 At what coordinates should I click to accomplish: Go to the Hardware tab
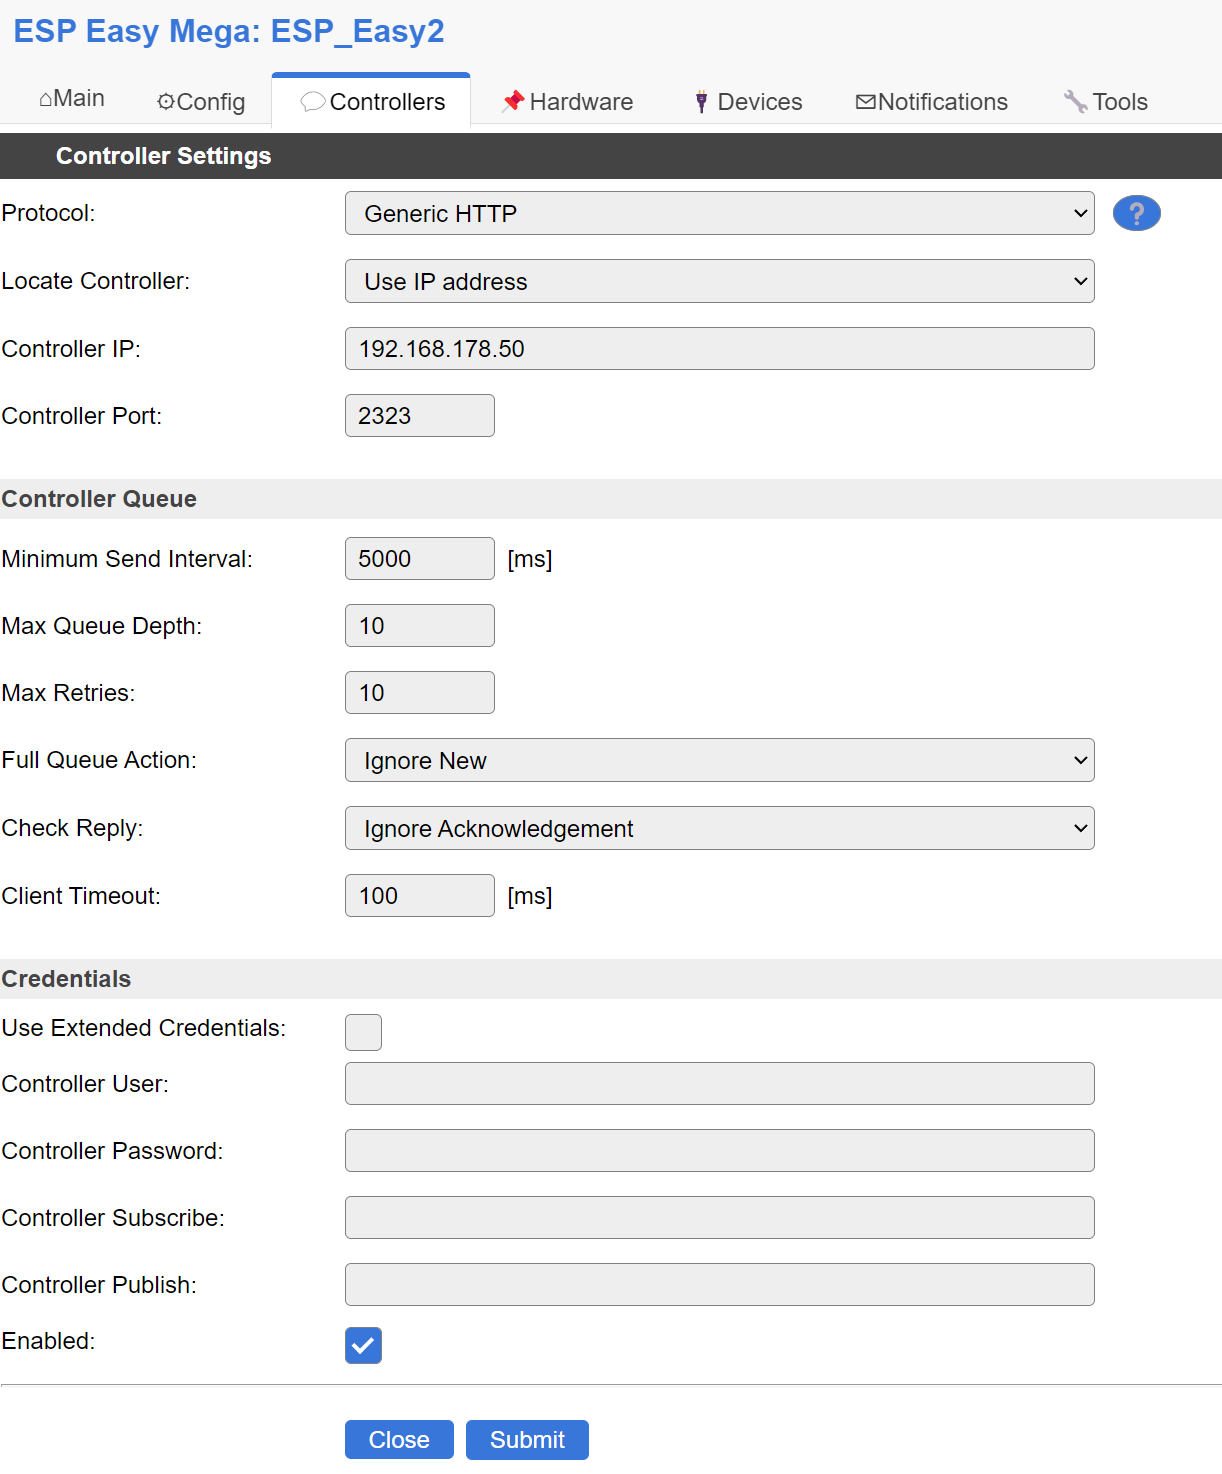coord(567,102)
